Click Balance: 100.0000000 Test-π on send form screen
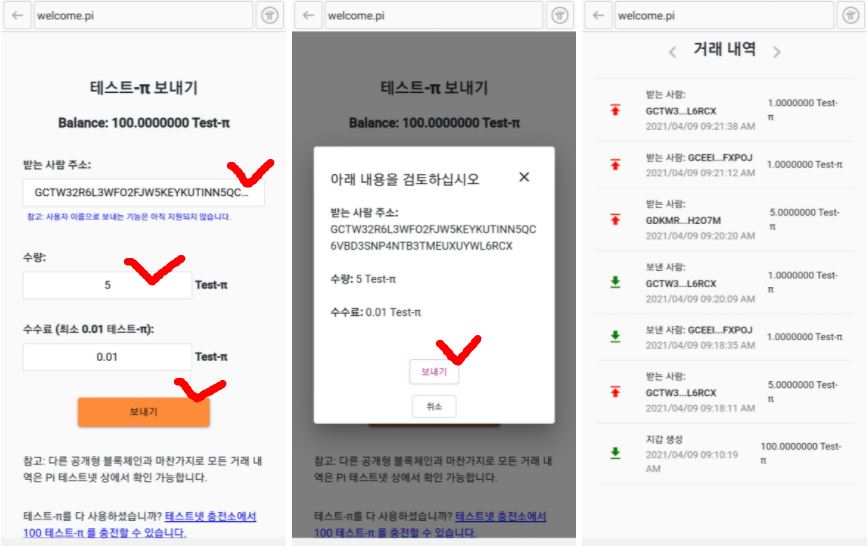 [x=144, y=123]
